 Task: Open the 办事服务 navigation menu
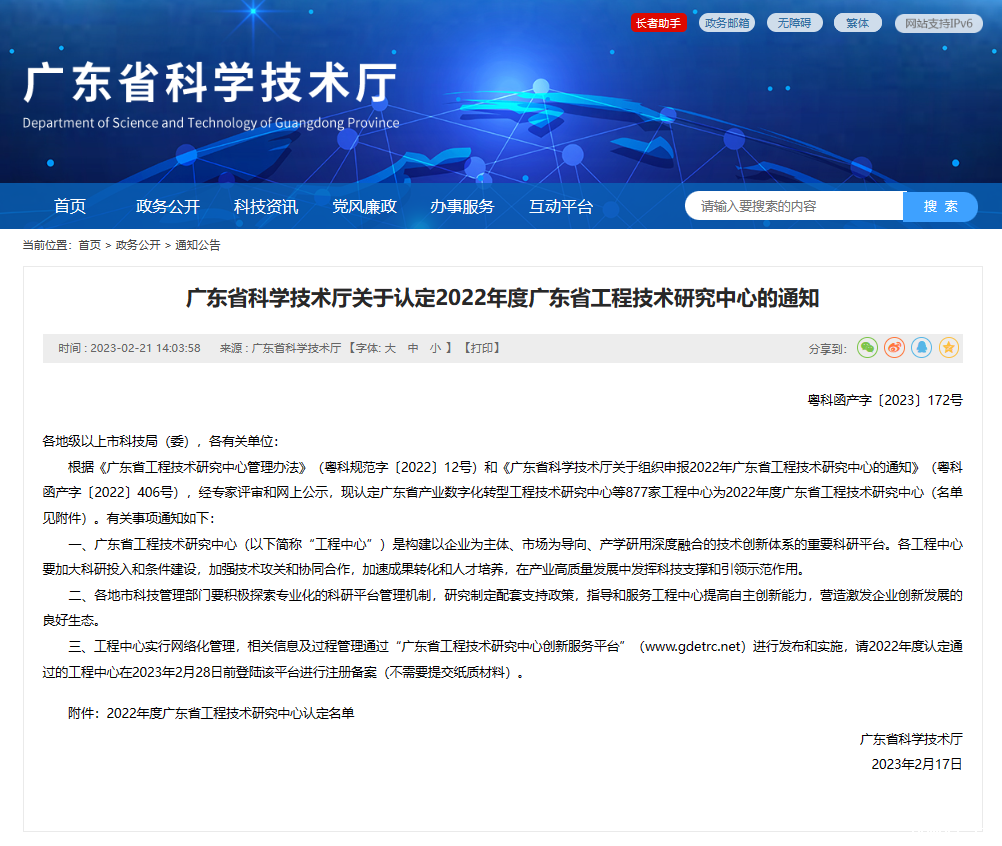[462, 206]
